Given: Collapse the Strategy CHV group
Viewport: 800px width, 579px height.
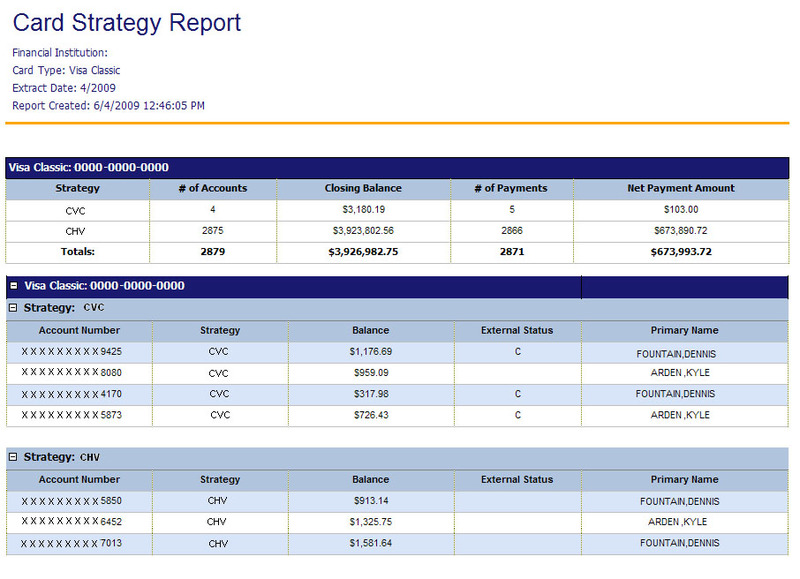Looking at the screenshot, I should 13,457.
